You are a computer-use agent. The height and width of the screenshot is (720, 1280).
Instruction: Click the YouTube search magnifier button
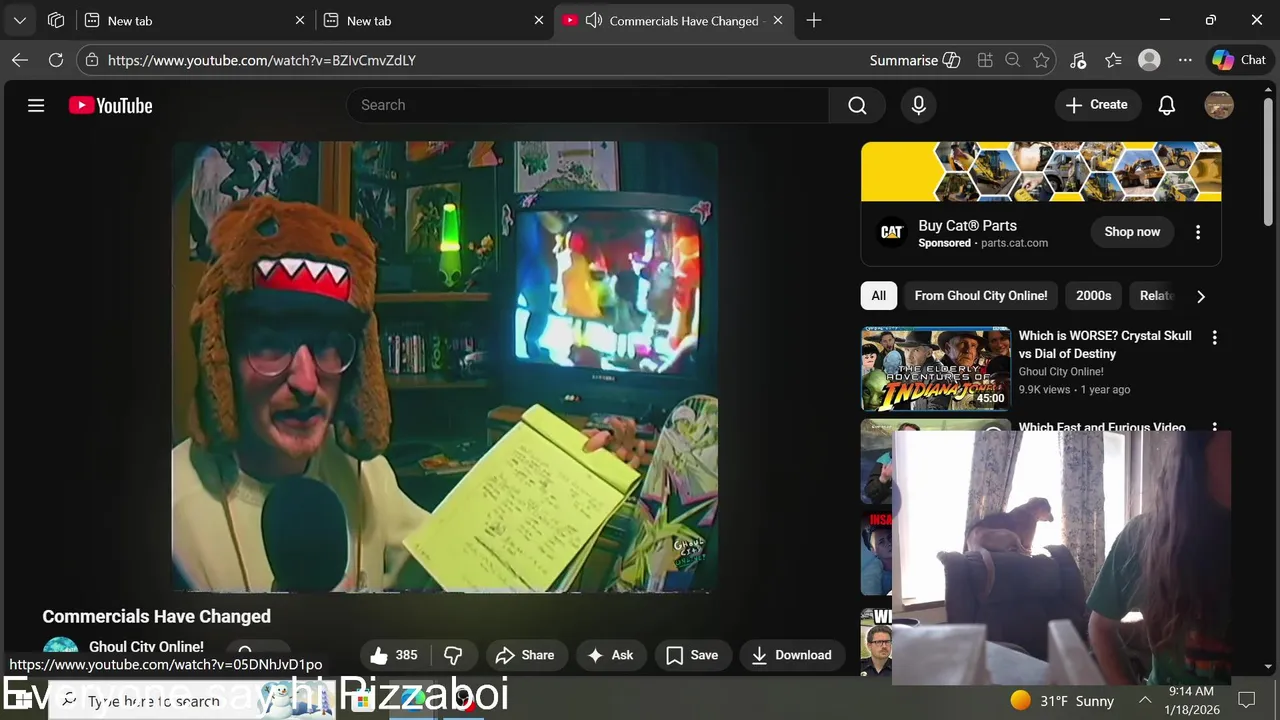(x=857, y=105)
